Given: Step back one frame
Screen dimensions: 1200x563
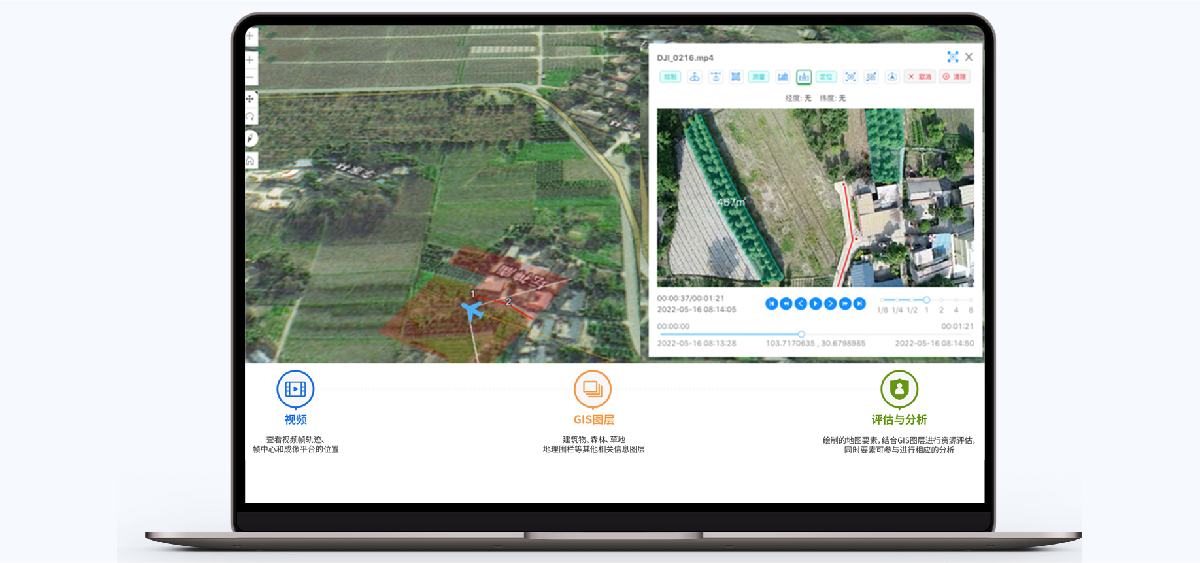Looking at the screenshot, I should tap(801, 303).
